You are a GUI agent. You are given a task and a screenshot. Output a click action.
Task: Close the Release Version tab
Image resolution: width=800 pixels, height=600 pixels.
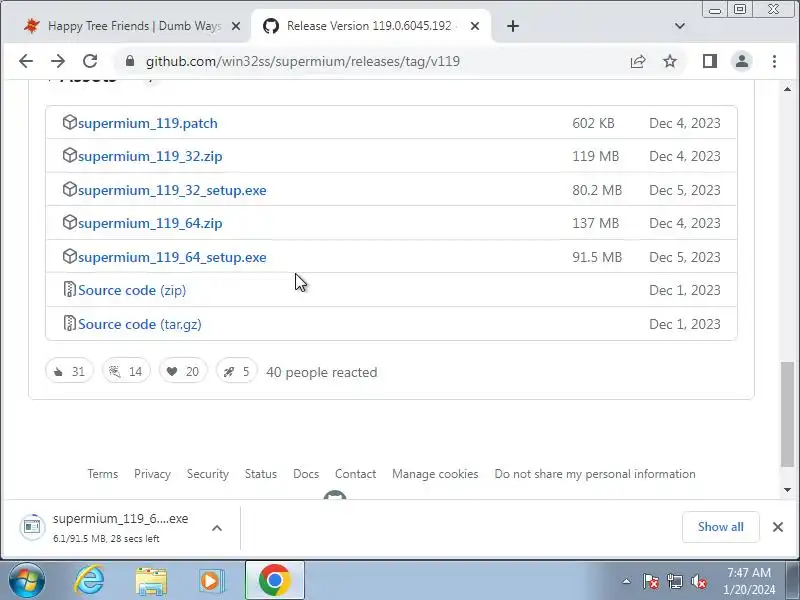click(x=474, y=26)
